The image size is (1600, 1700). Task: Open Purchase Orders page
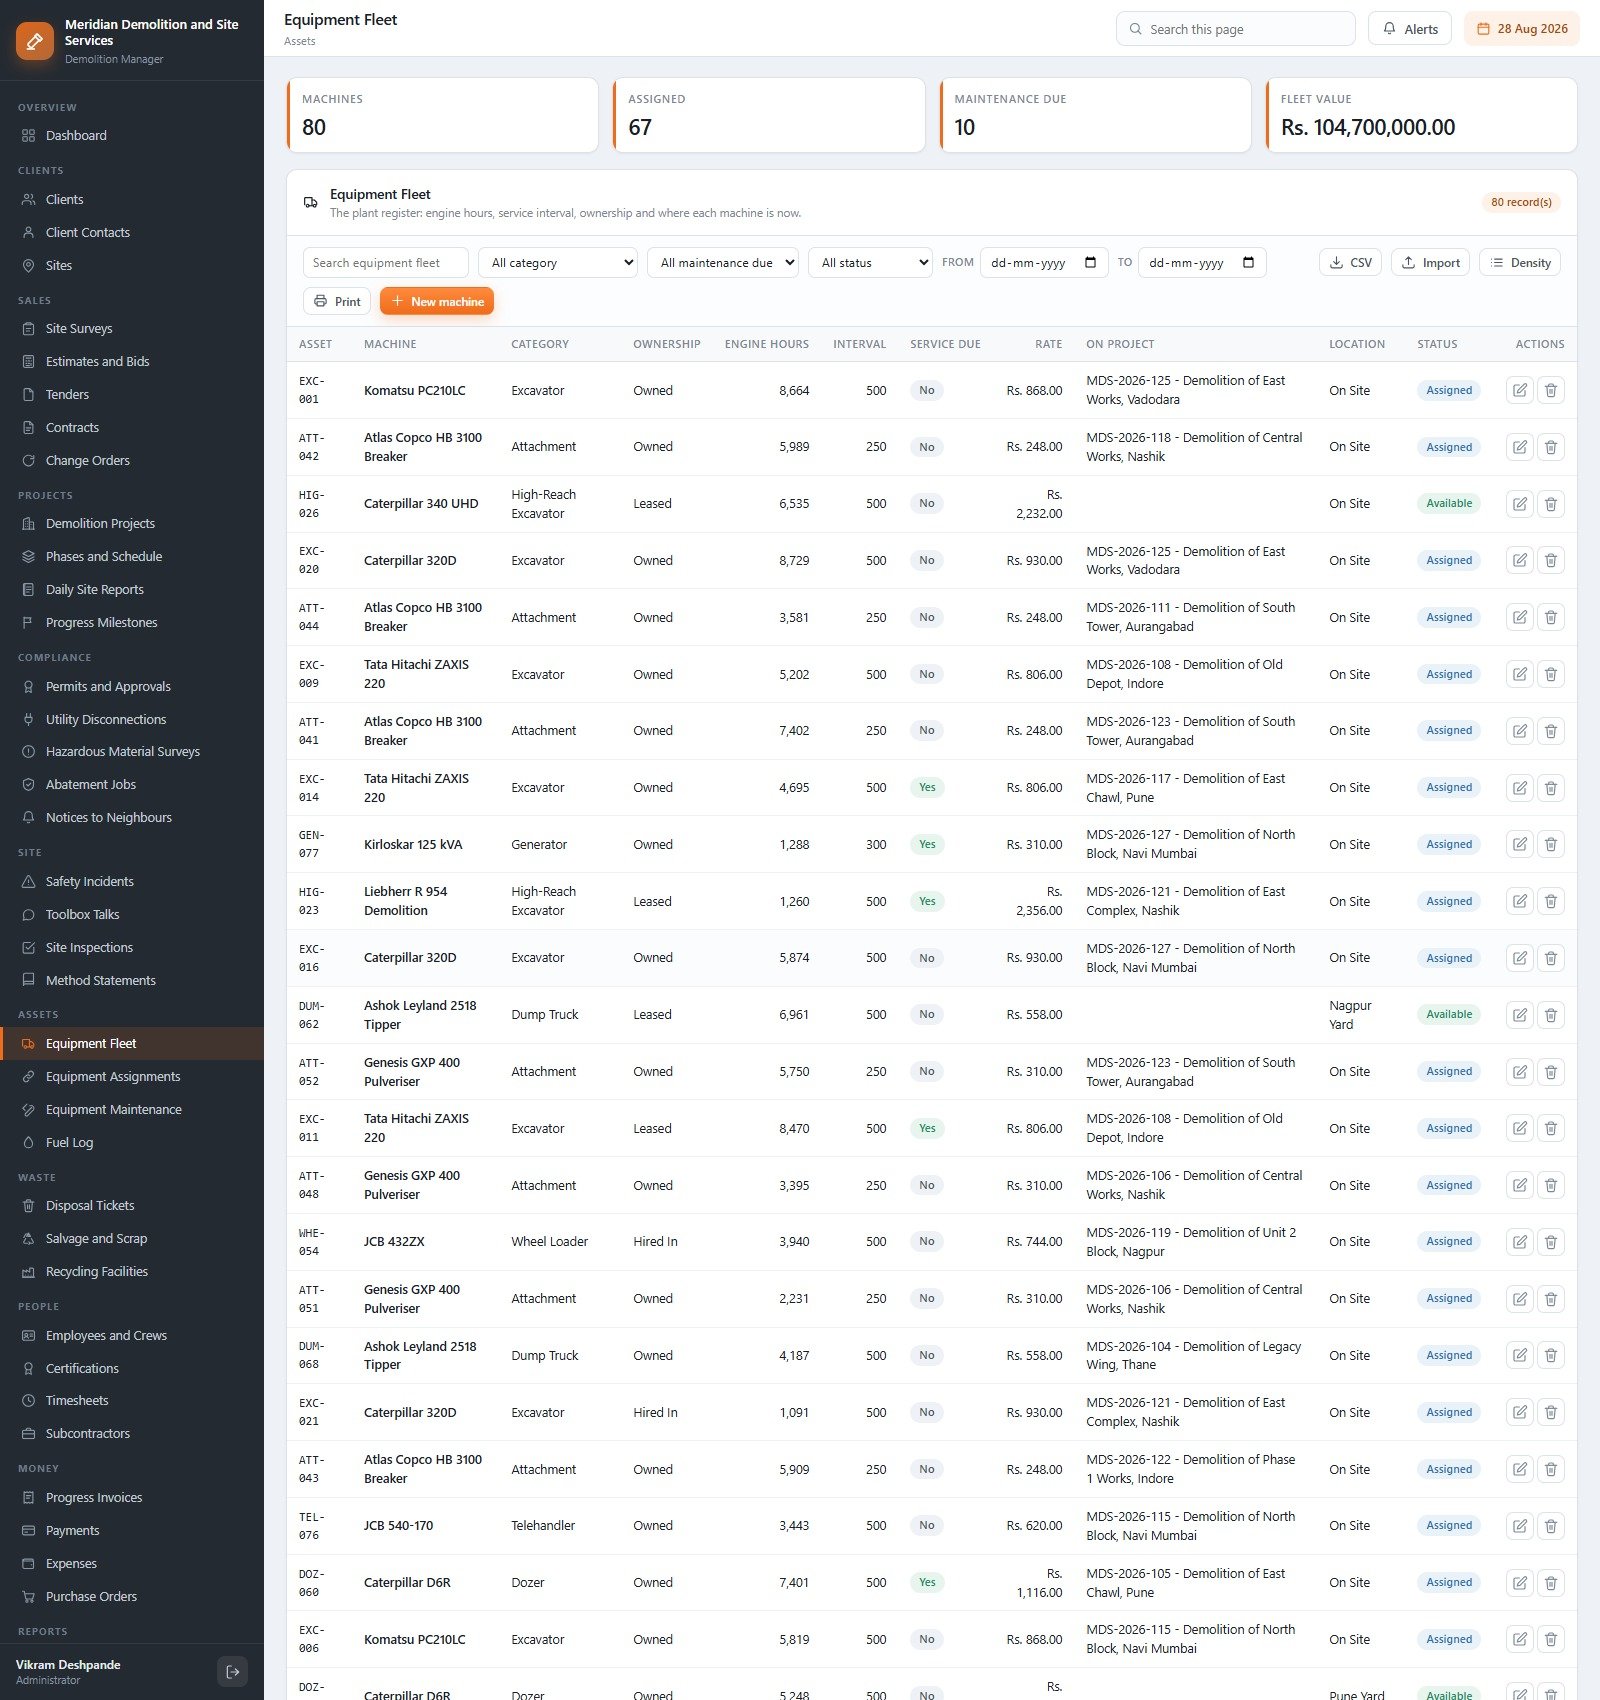point(132,1597)
